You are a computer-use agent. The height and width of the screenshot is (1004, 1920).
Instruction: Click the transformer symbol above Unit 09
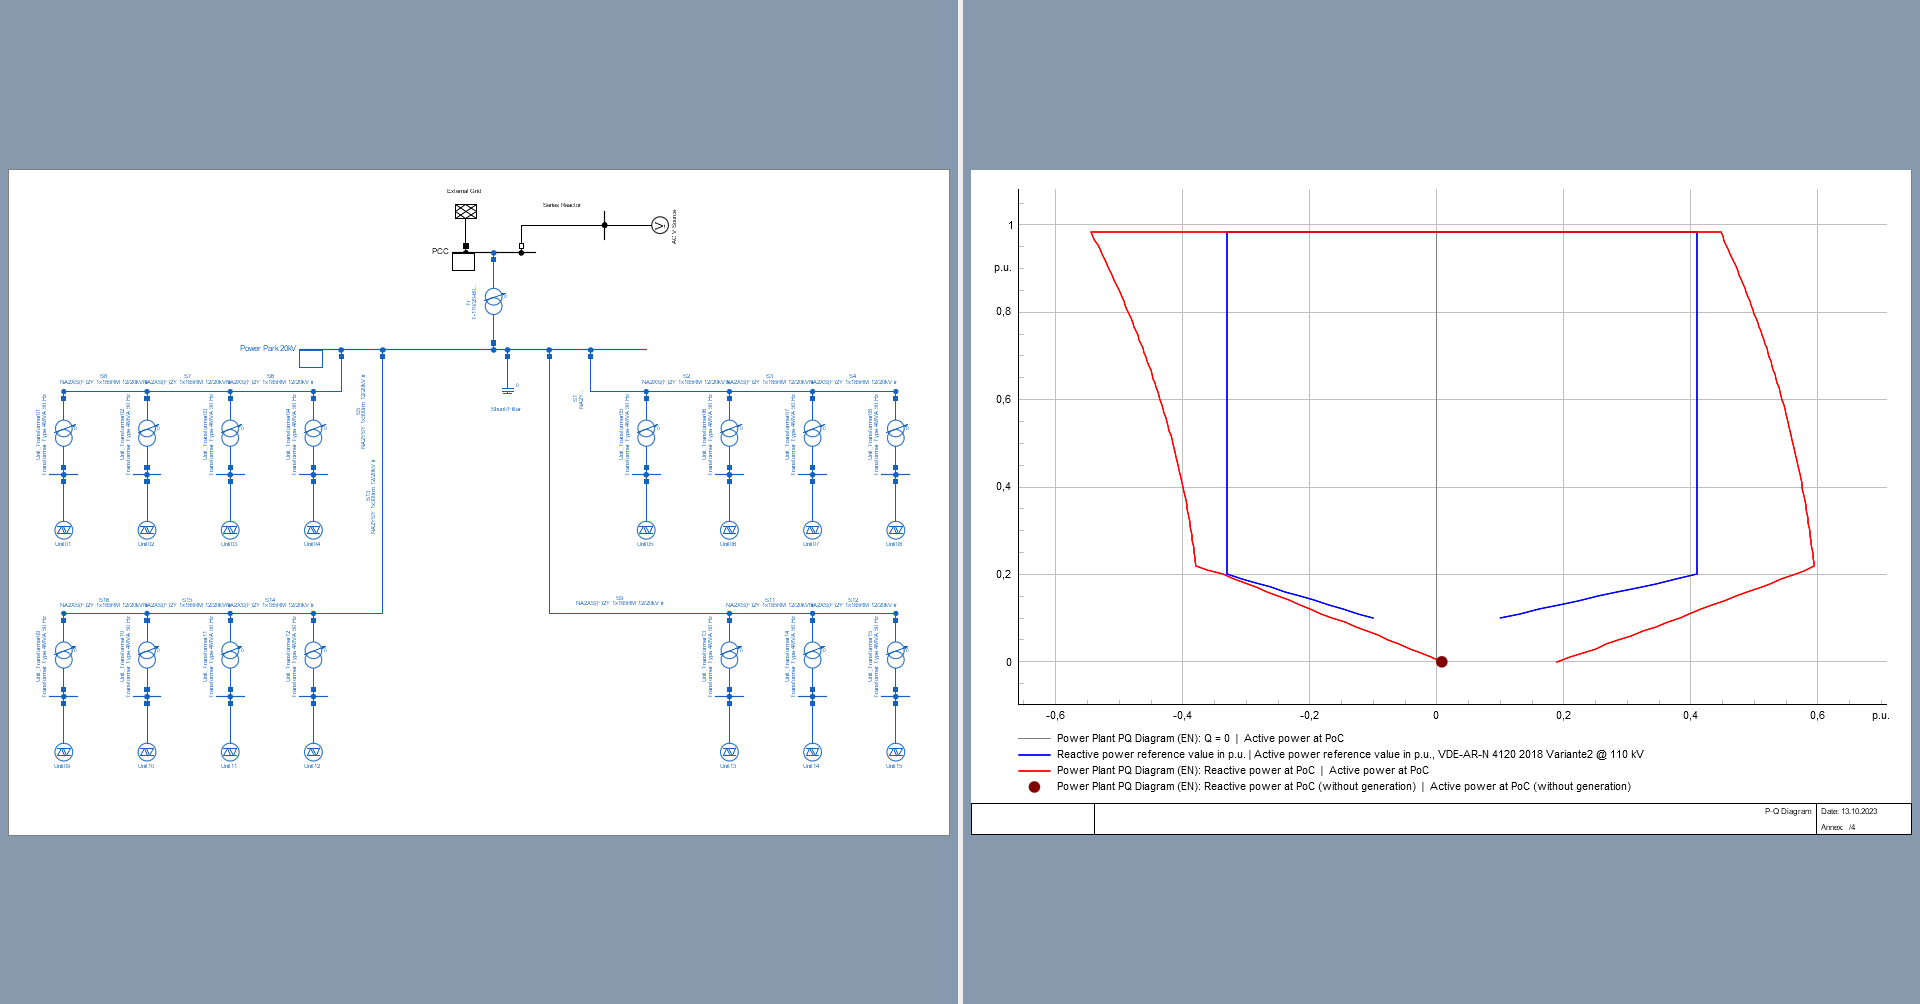pyautogui.click(x=64, y=655)
